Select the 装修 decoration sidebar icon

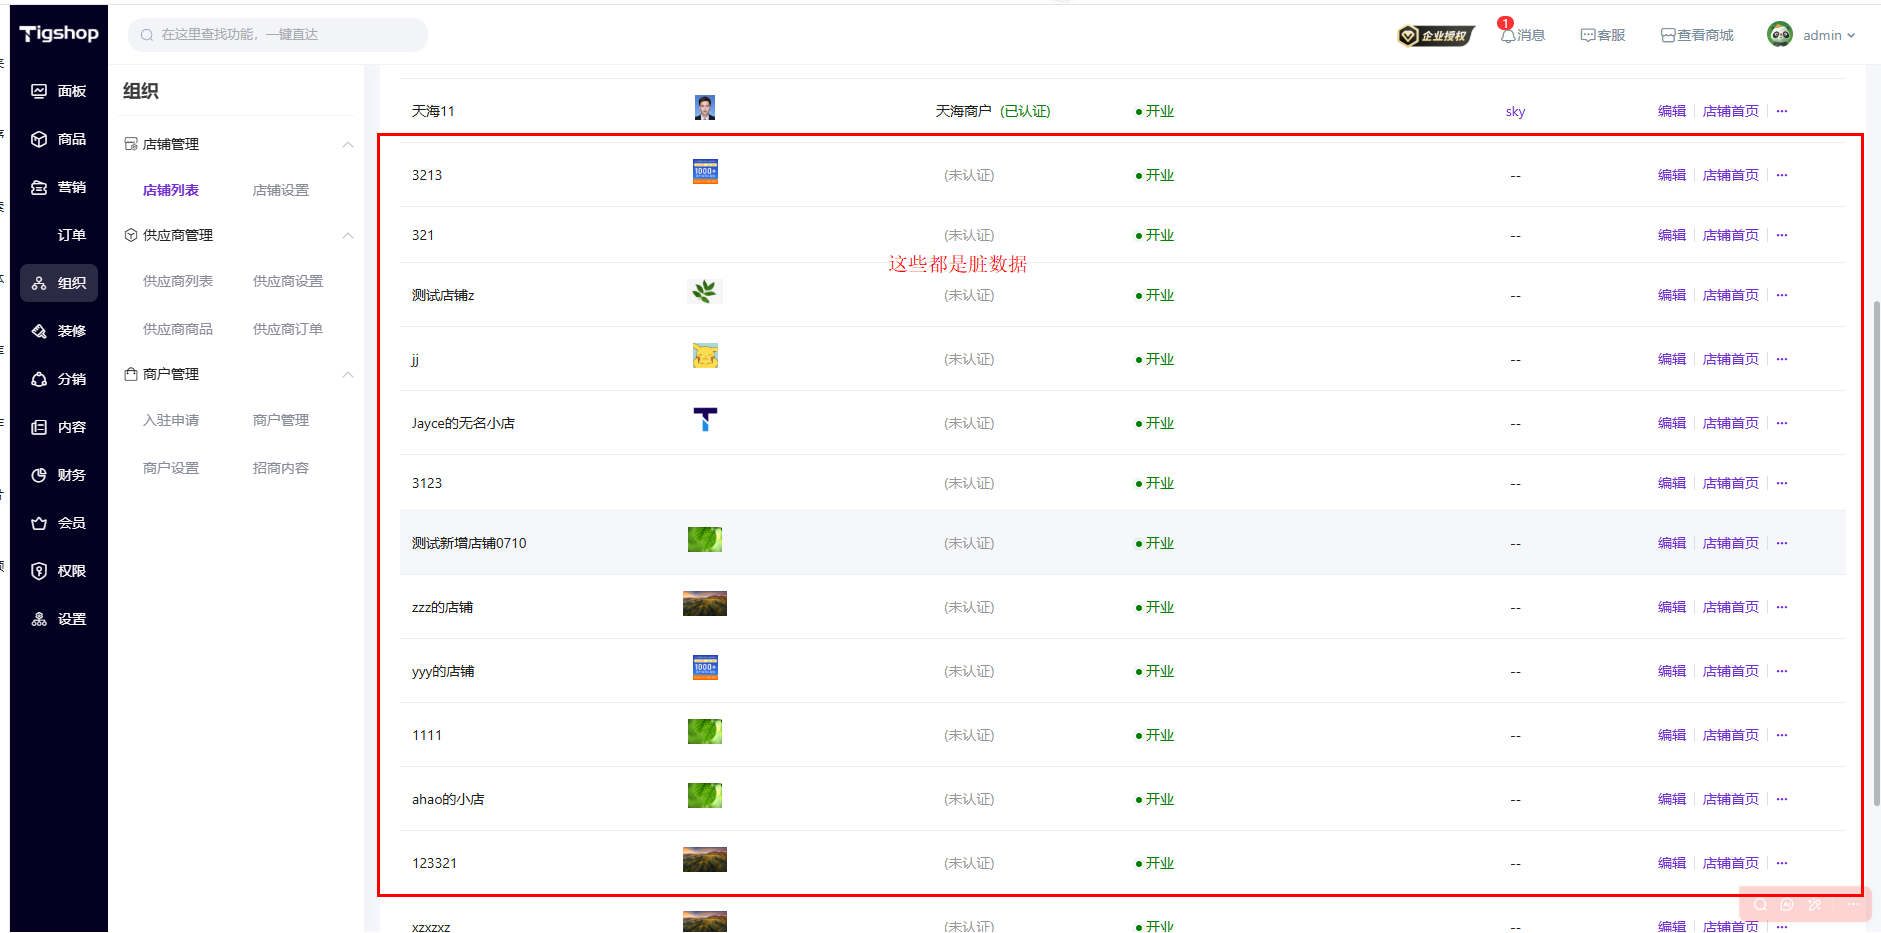39,331
